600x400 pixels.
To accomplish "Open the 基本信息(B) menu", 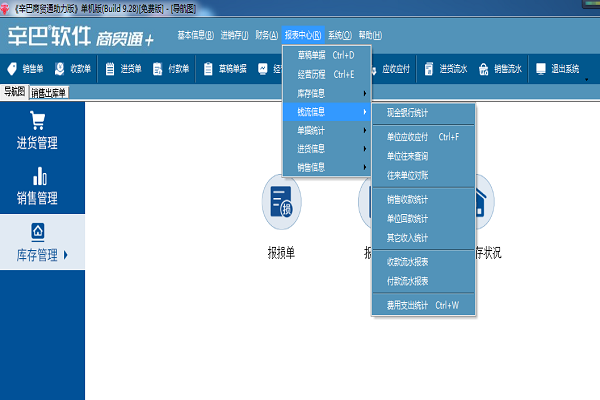I will pos(196,35).
